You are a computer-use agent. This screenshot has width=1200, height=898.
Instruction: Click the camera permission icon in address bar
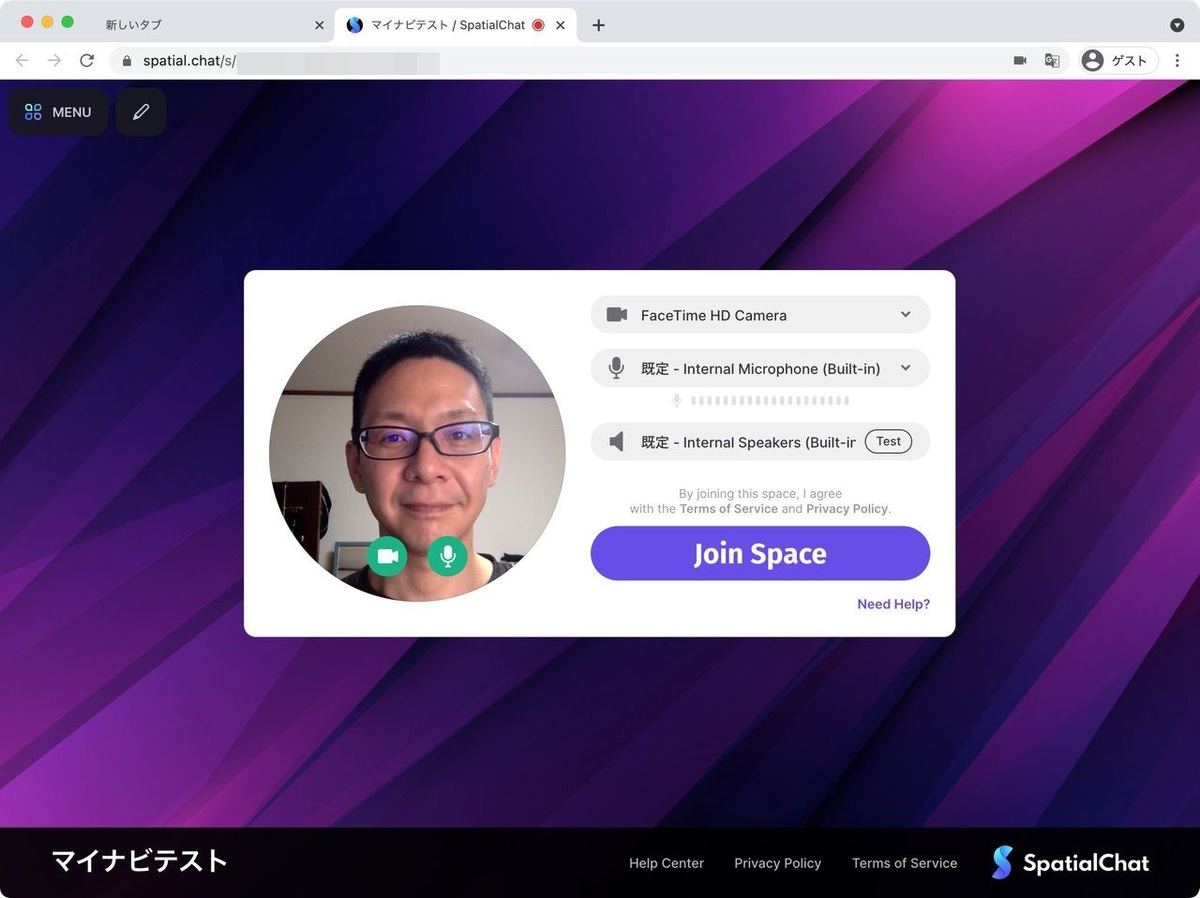click(1020, 61)
